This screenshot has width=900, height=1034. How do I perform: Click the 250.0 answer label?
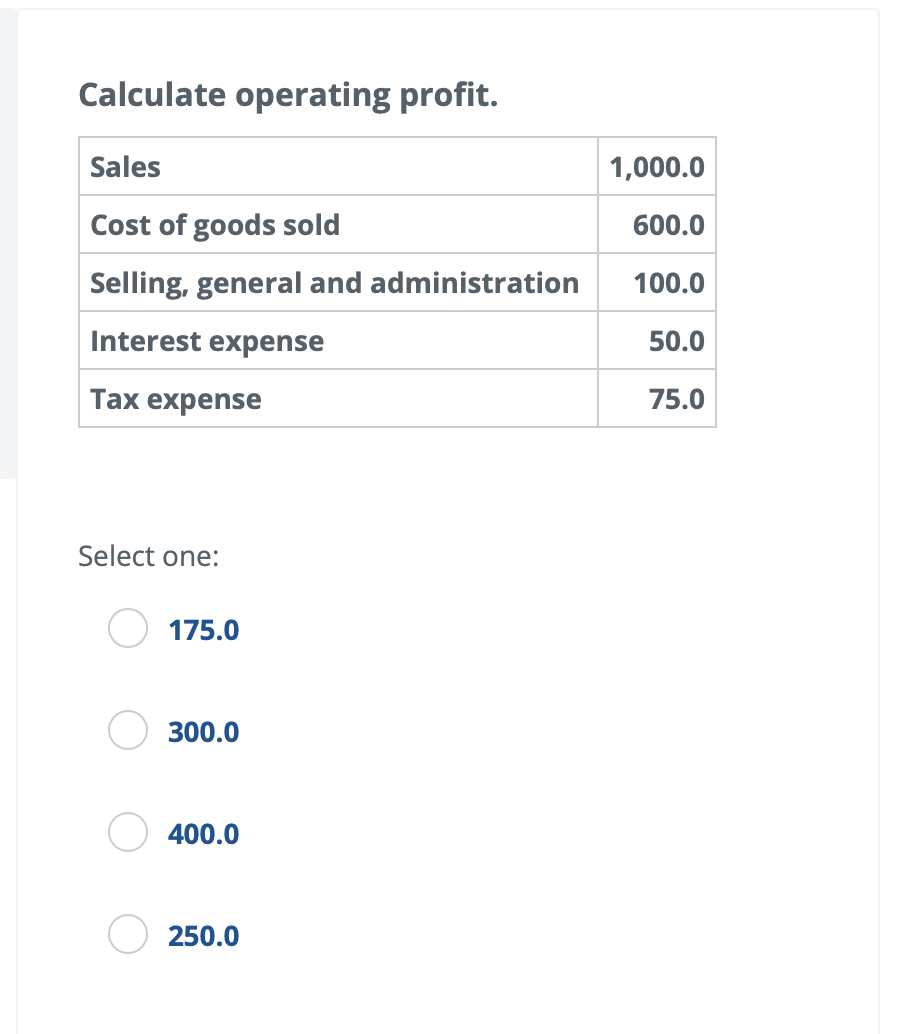[x=203, y=935]
